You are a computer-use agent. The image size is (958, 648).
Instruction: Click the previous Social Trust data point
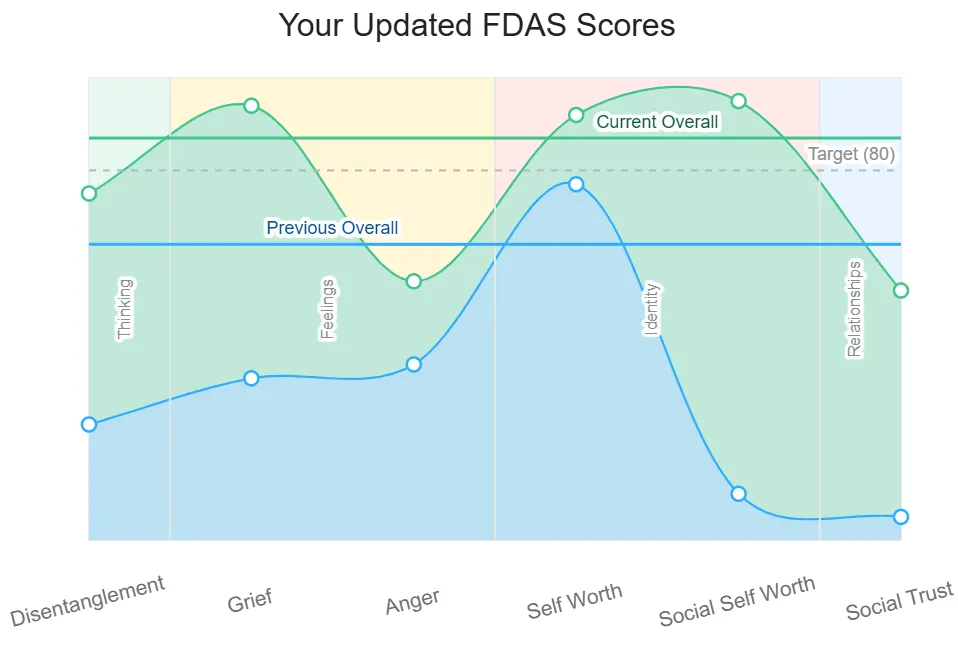[x=901, y=516]
